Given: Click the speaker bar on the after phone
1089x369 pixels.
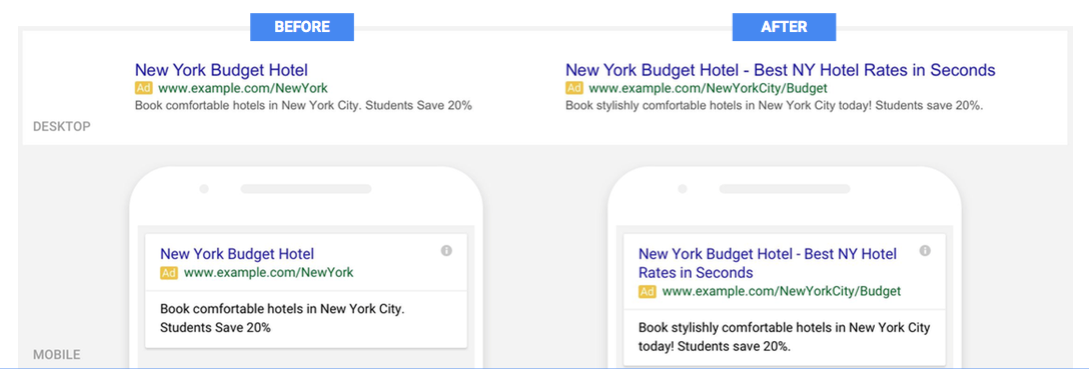Looking at the screenshot, I should click(784, 189).
